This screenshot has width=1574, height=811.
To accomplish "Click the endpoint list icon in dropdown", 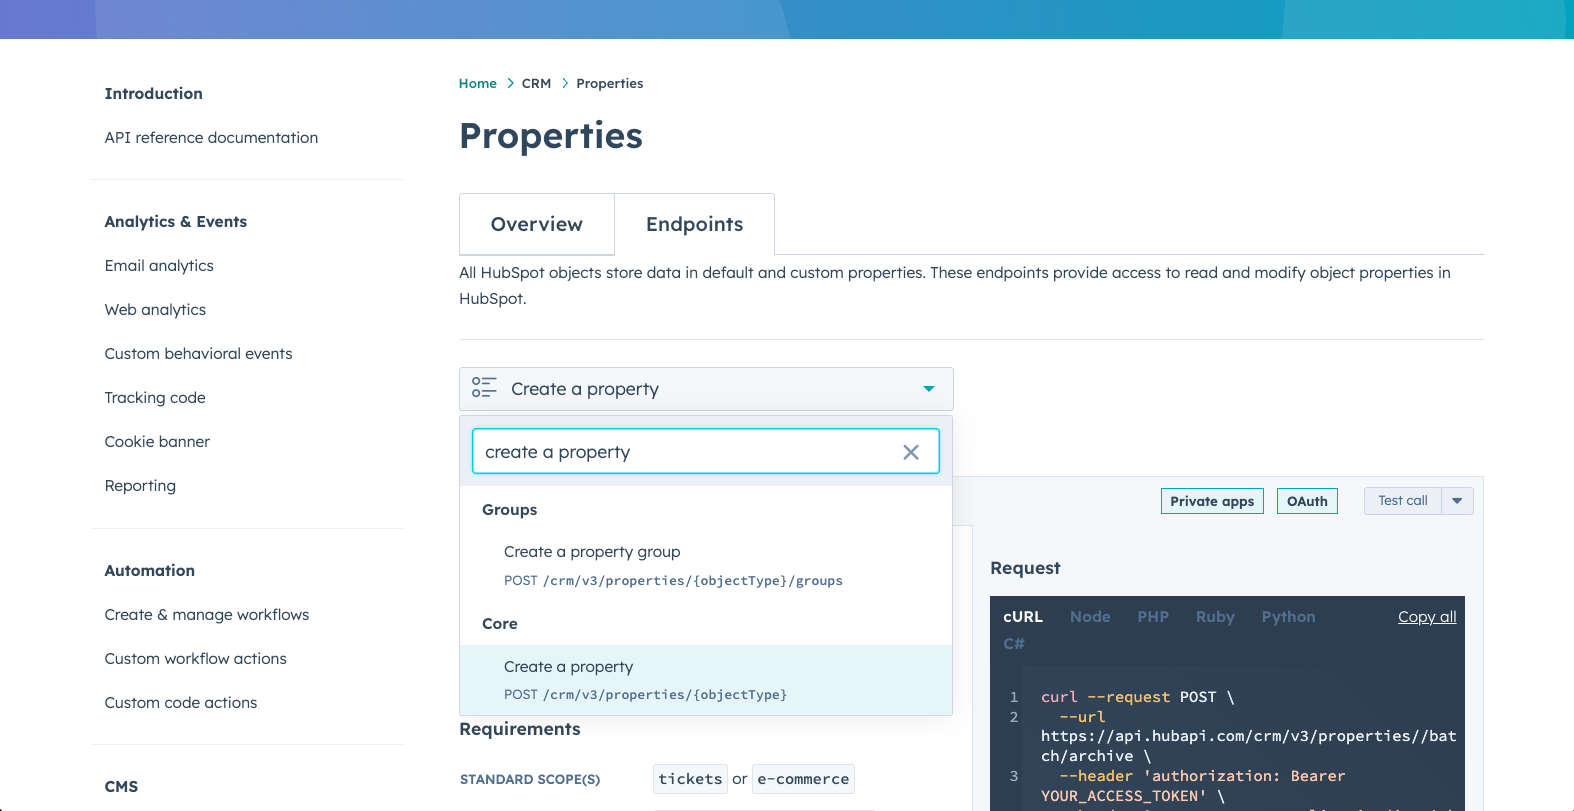I will point(484,388).
